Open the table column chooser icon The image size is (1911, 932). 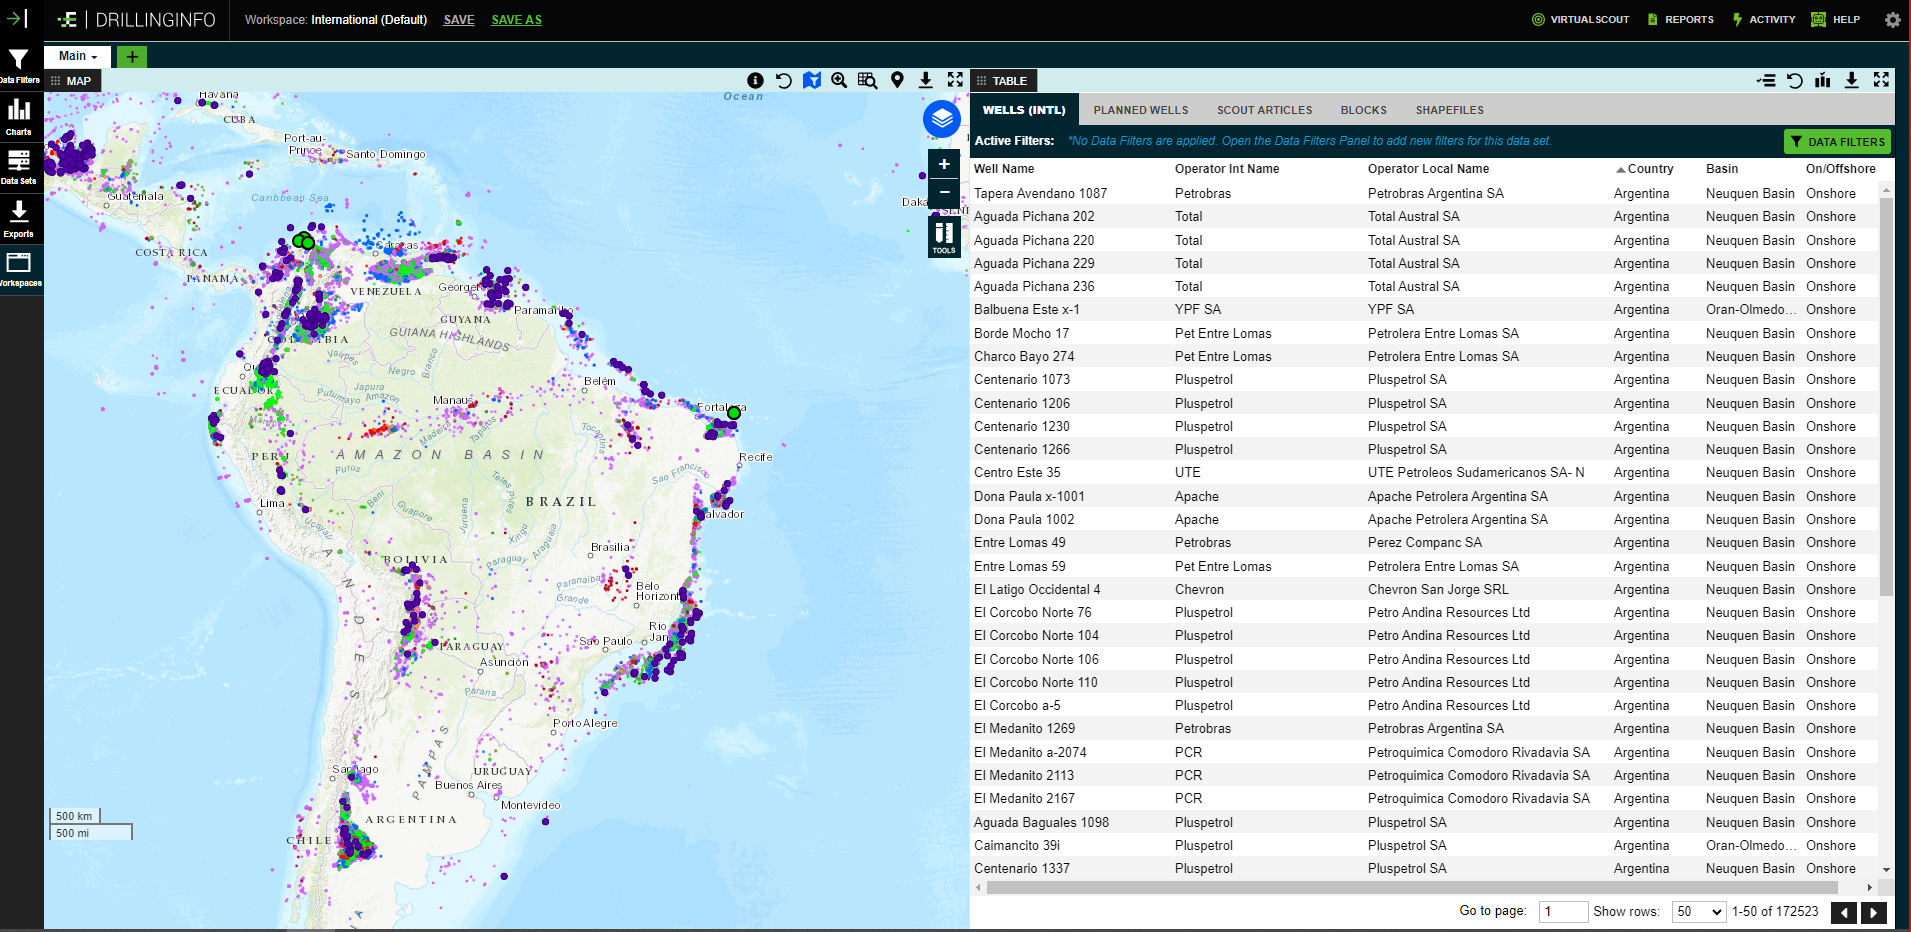pos(1766,81)
